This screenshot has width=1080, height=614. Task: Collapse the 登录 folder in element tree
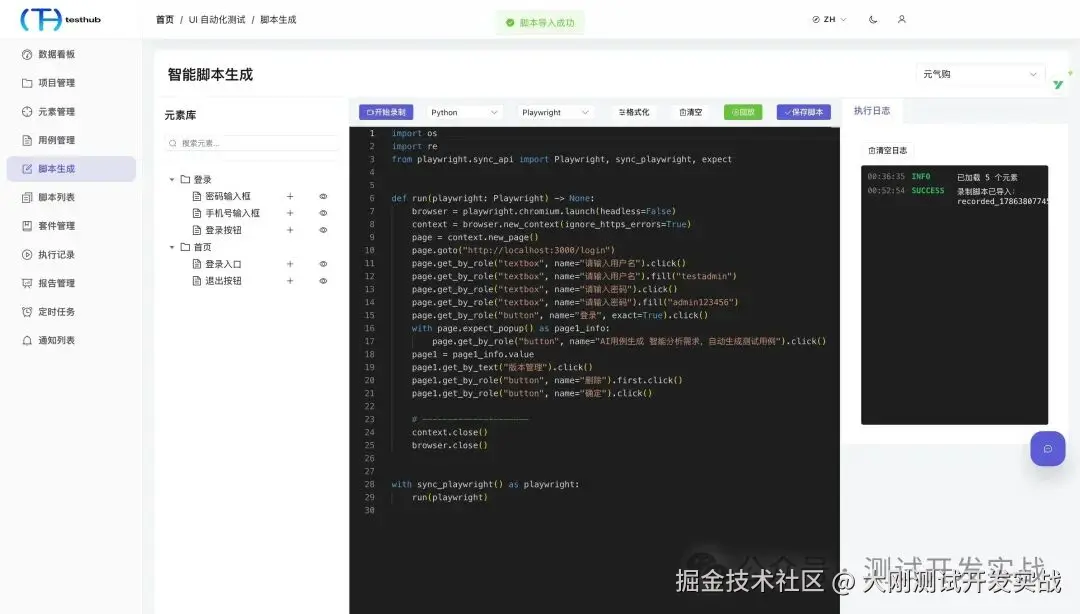[172, 179]
